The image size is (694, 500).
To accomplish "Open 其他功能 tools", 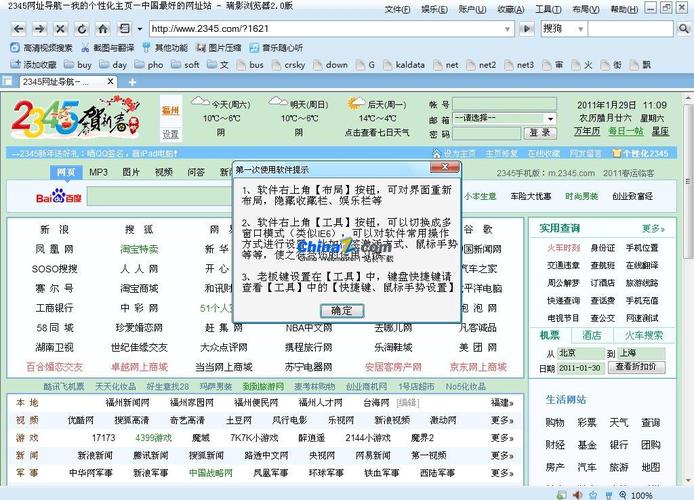I will coord(165,48).
